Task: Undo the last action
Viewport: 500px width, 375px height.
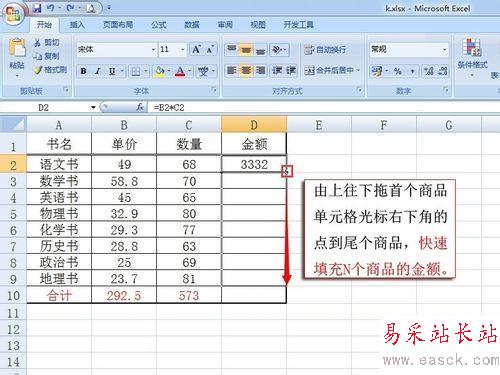Action: (x=51, y=8)
